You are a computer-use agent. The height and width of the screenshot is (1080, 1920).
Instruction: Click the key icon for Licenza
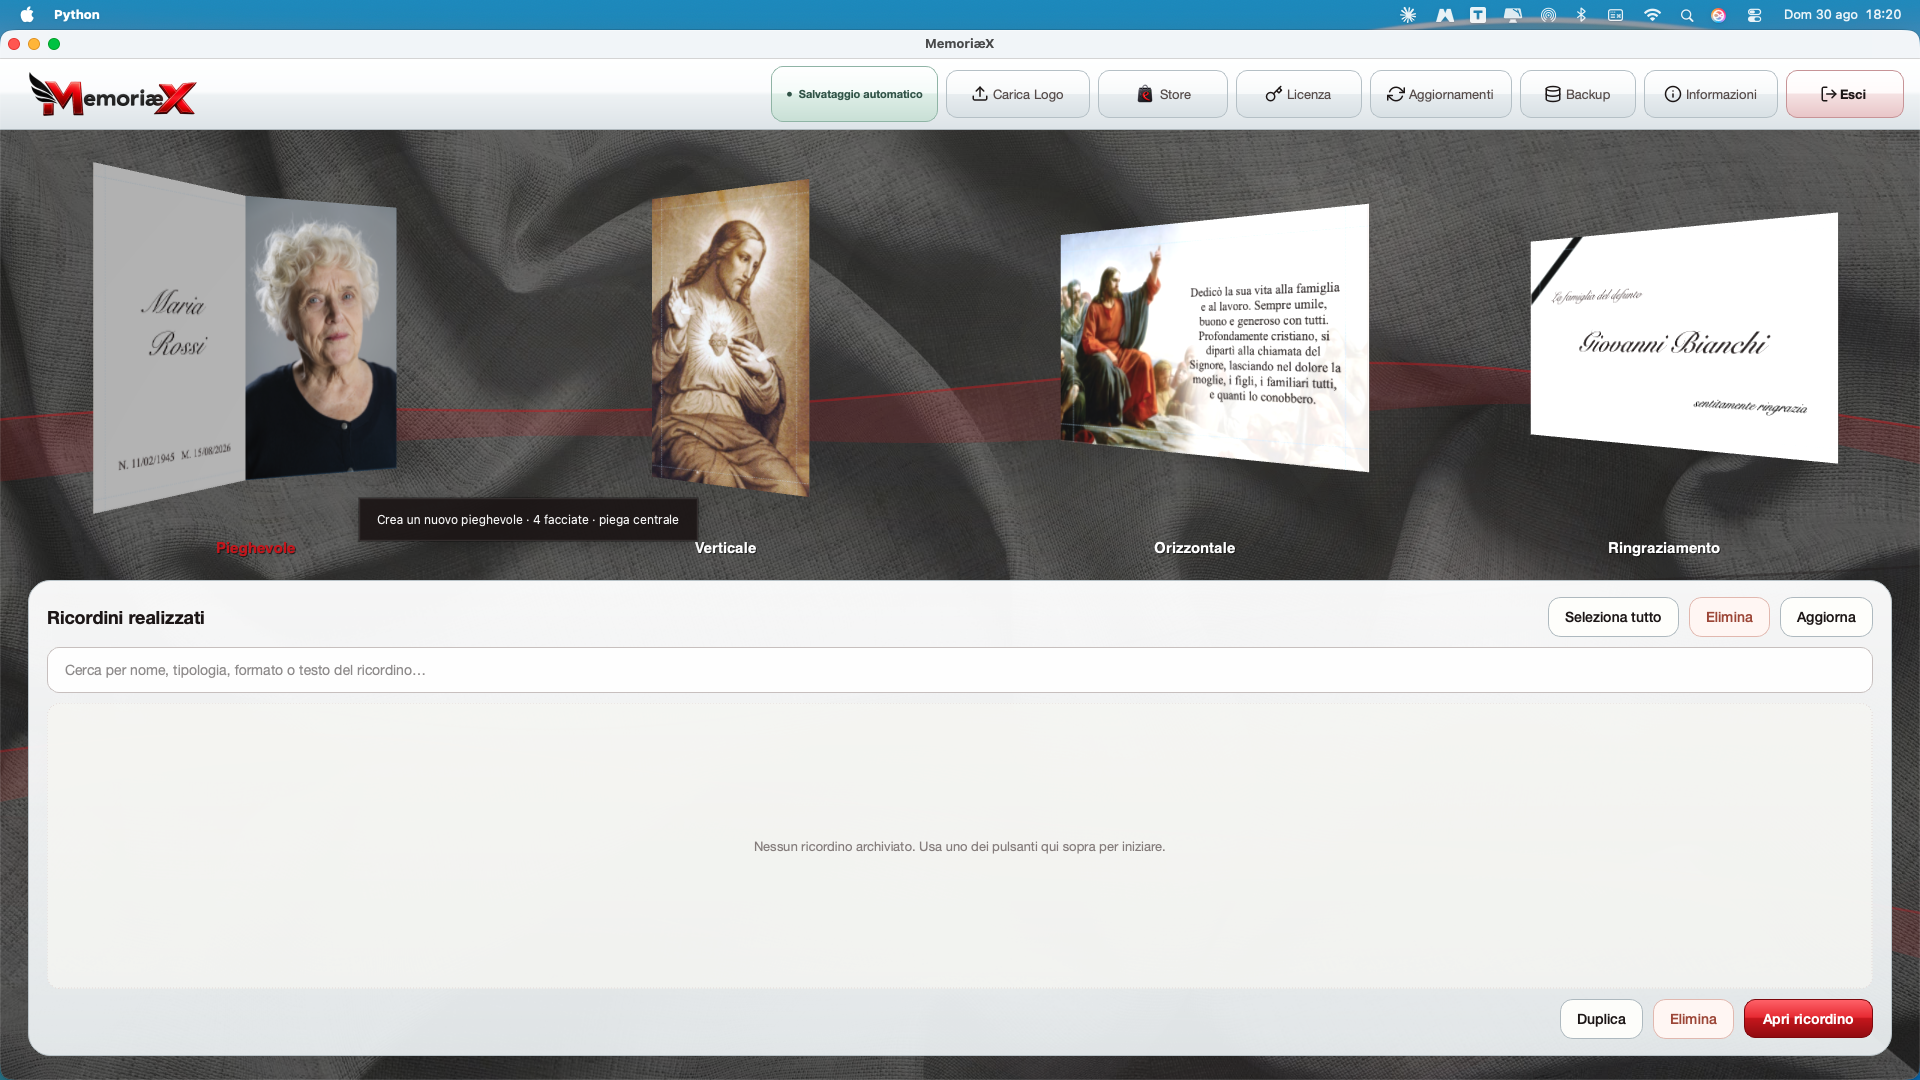tap(1274, 94)
